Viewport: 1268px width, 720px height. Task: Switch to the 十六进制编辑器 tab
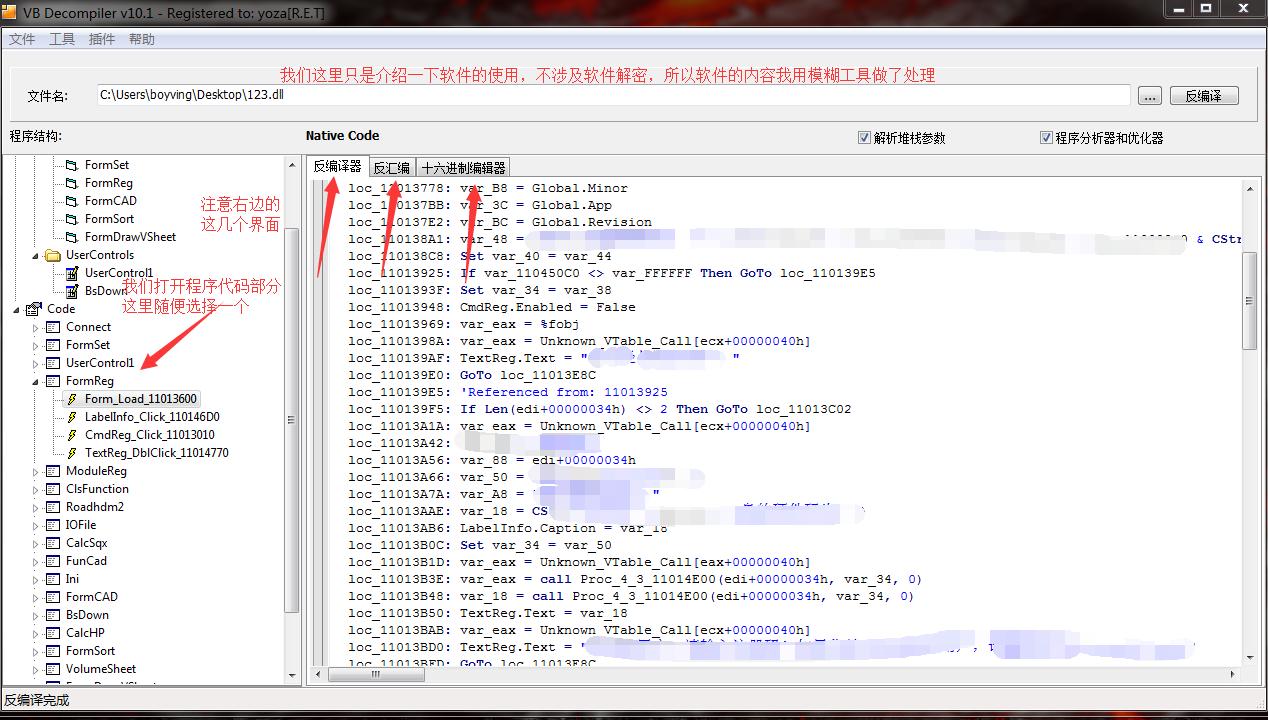pyautogui.click(x=463, y=167)
